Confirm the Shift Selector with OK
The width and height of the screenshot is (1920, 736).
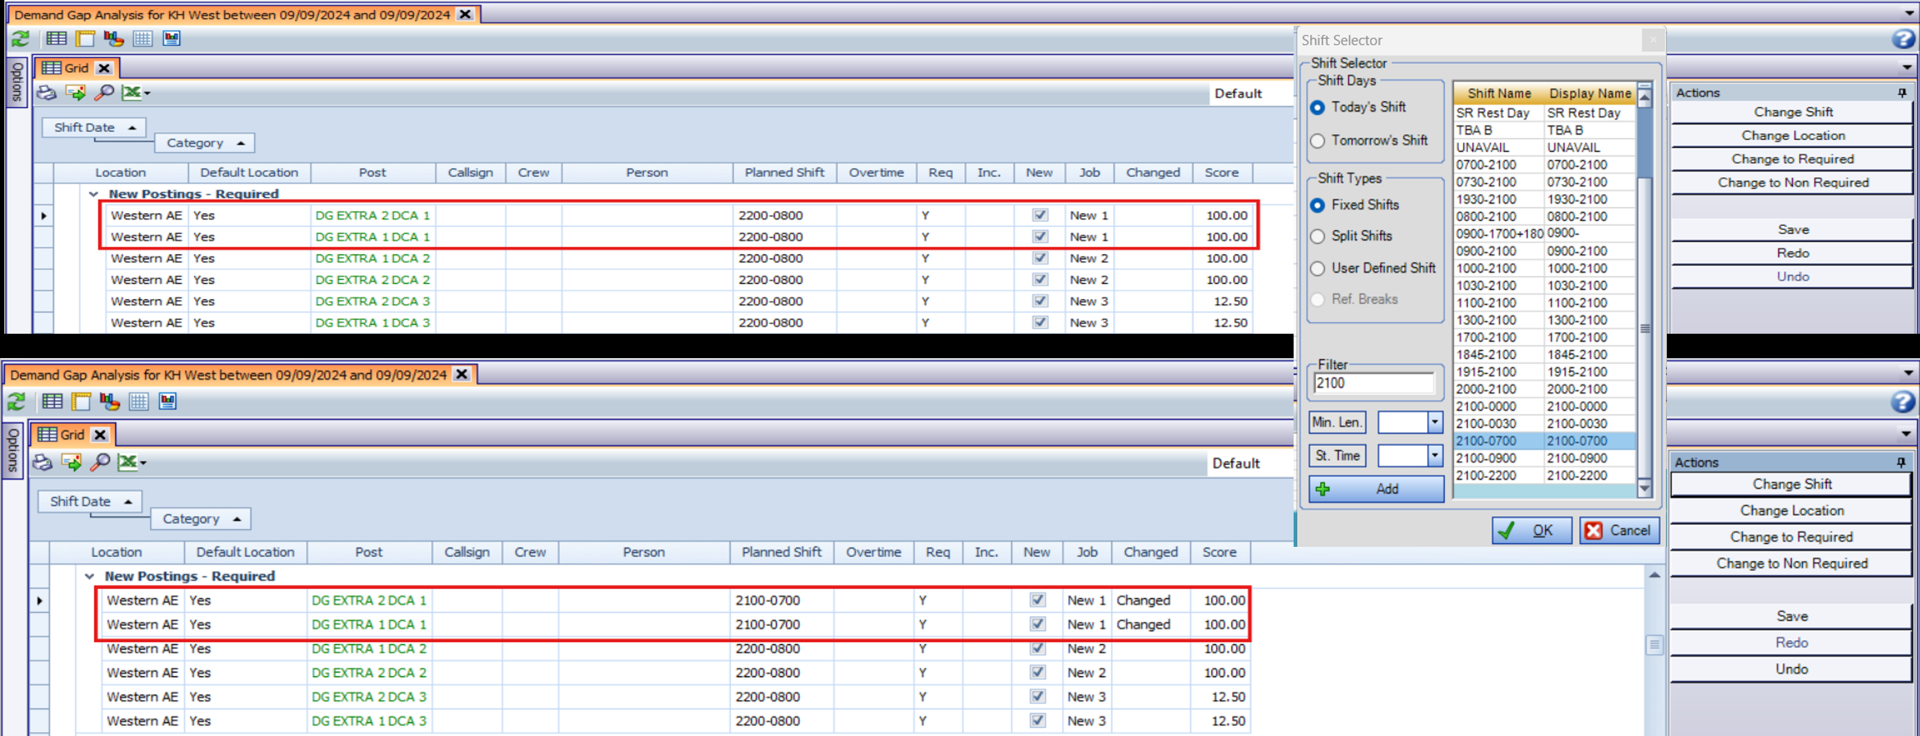pyautogui.click(x=1531, y=530)
